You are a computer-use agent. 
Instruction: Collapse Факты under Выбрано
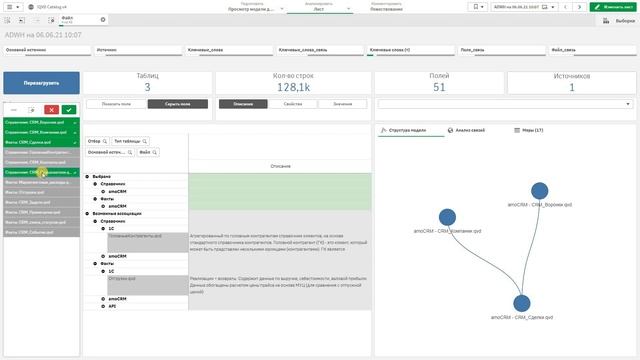(95, 199)
